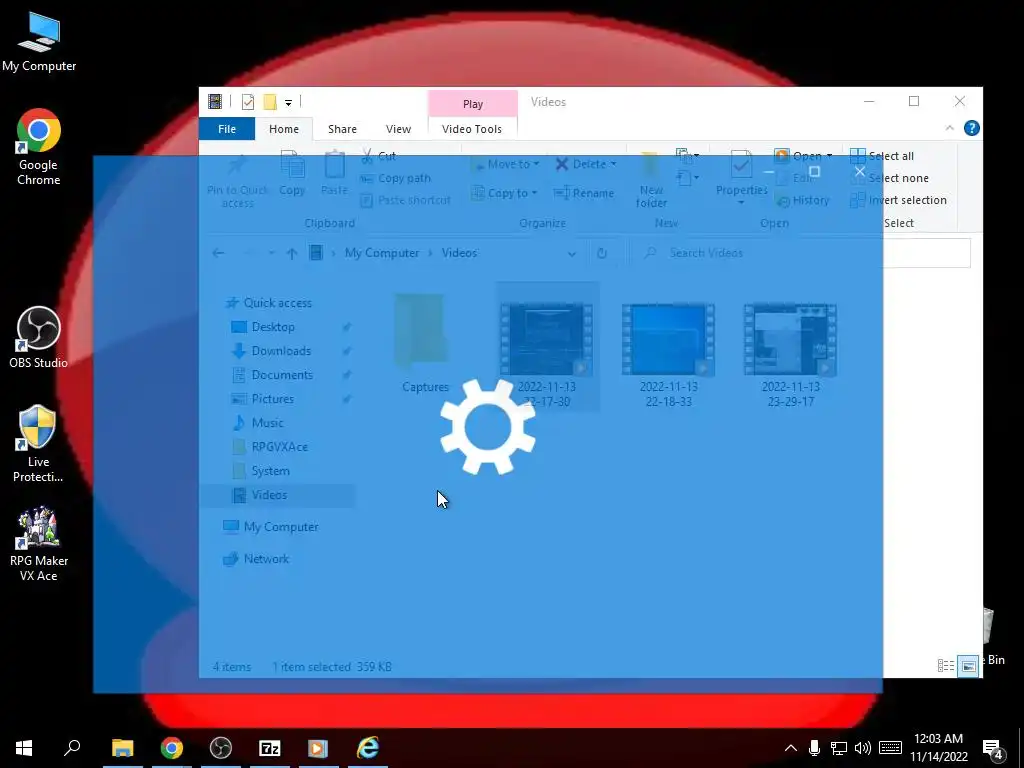Click New folder icon in title bar

point(270,102)
